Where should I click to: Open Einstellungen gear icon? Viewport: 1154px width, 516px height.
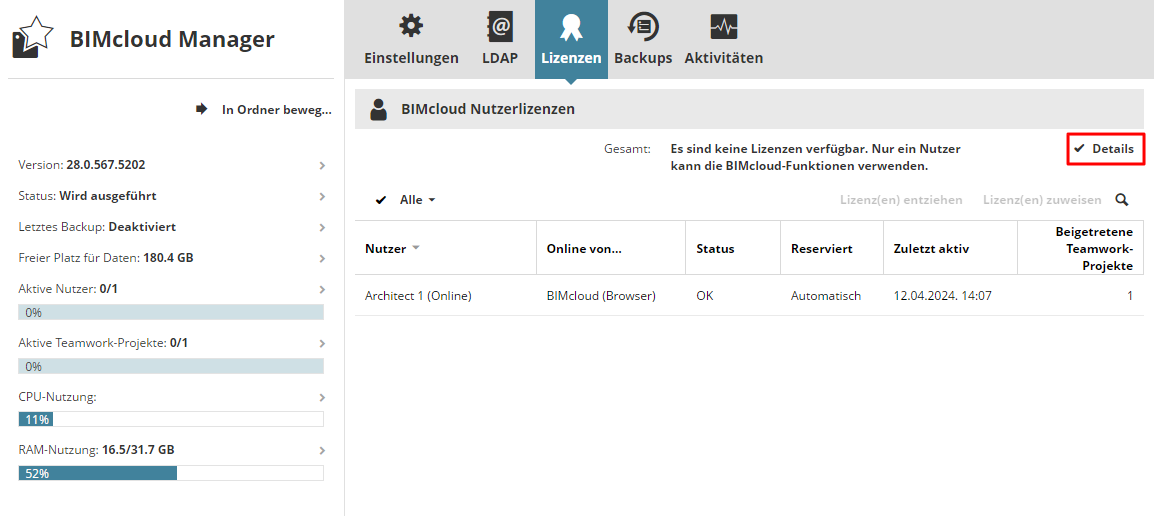[411, 26]
